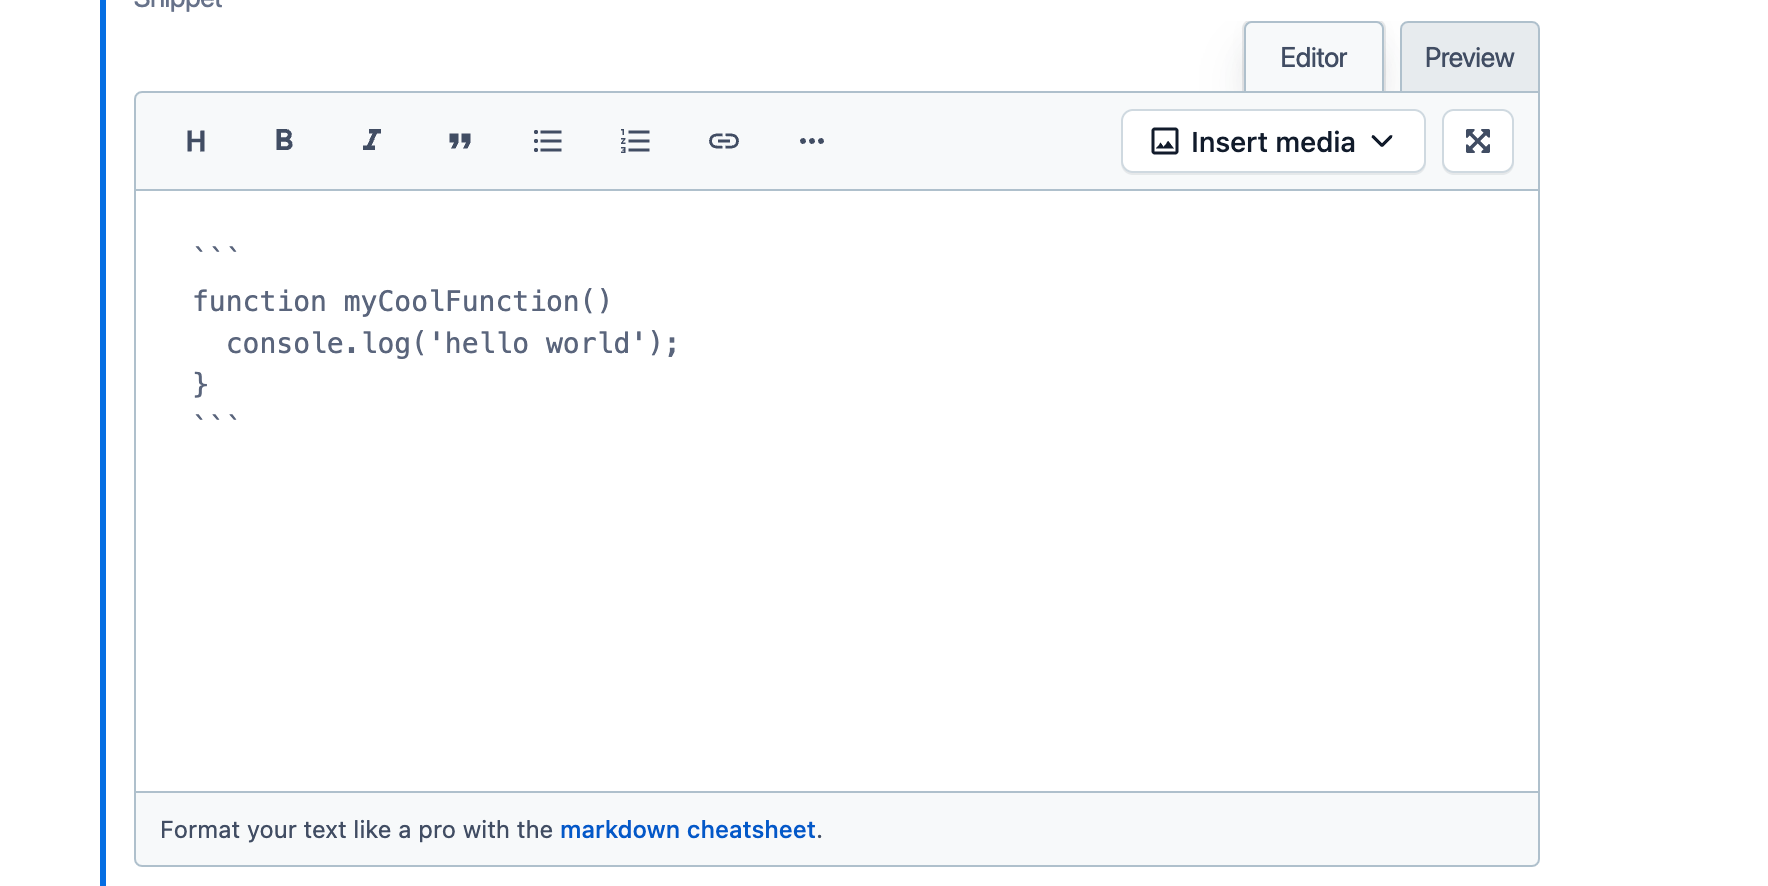Apply heading formatting with the H icon

196,141
